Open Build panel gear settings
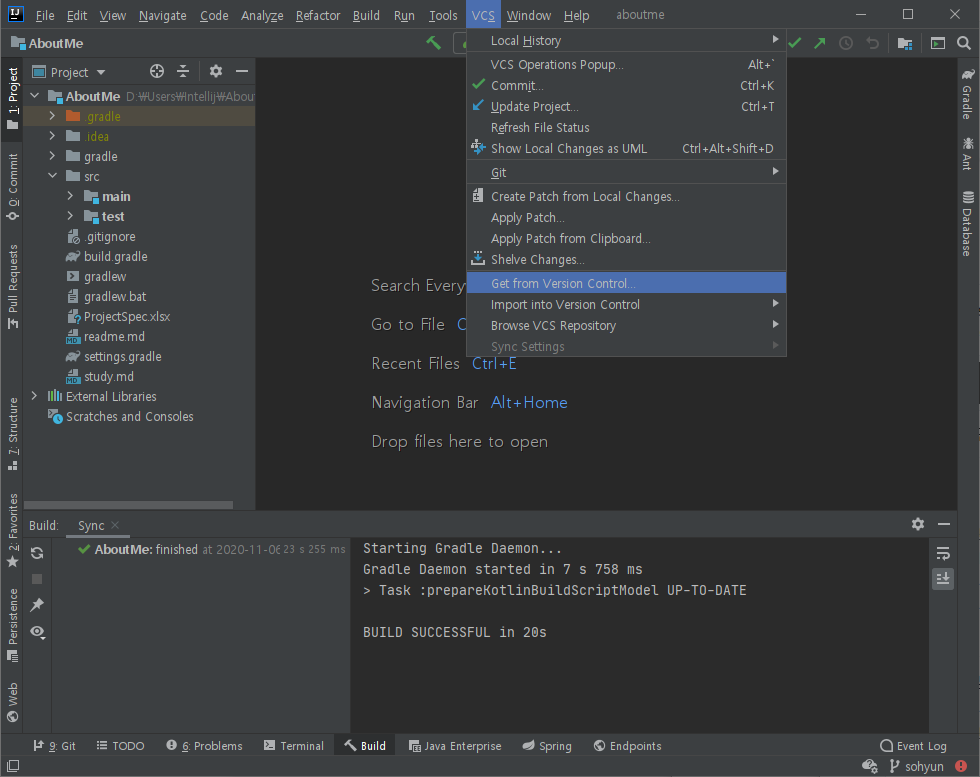Viewport: 980px width, 777px height. click(x=918, y=524)
